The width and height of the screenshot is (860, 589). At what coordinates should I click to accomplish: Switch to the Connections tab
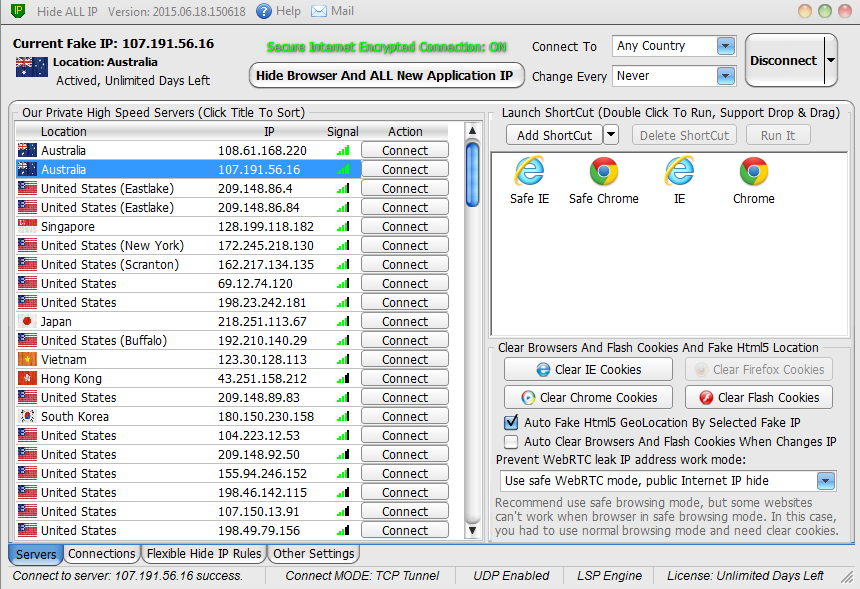[x=102, y=554]
